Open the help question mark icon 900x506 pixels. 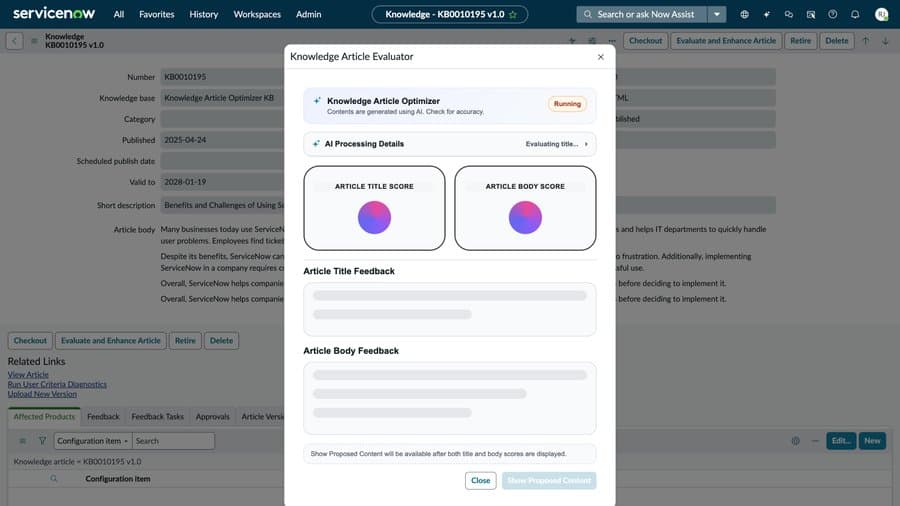coord(832,14)
